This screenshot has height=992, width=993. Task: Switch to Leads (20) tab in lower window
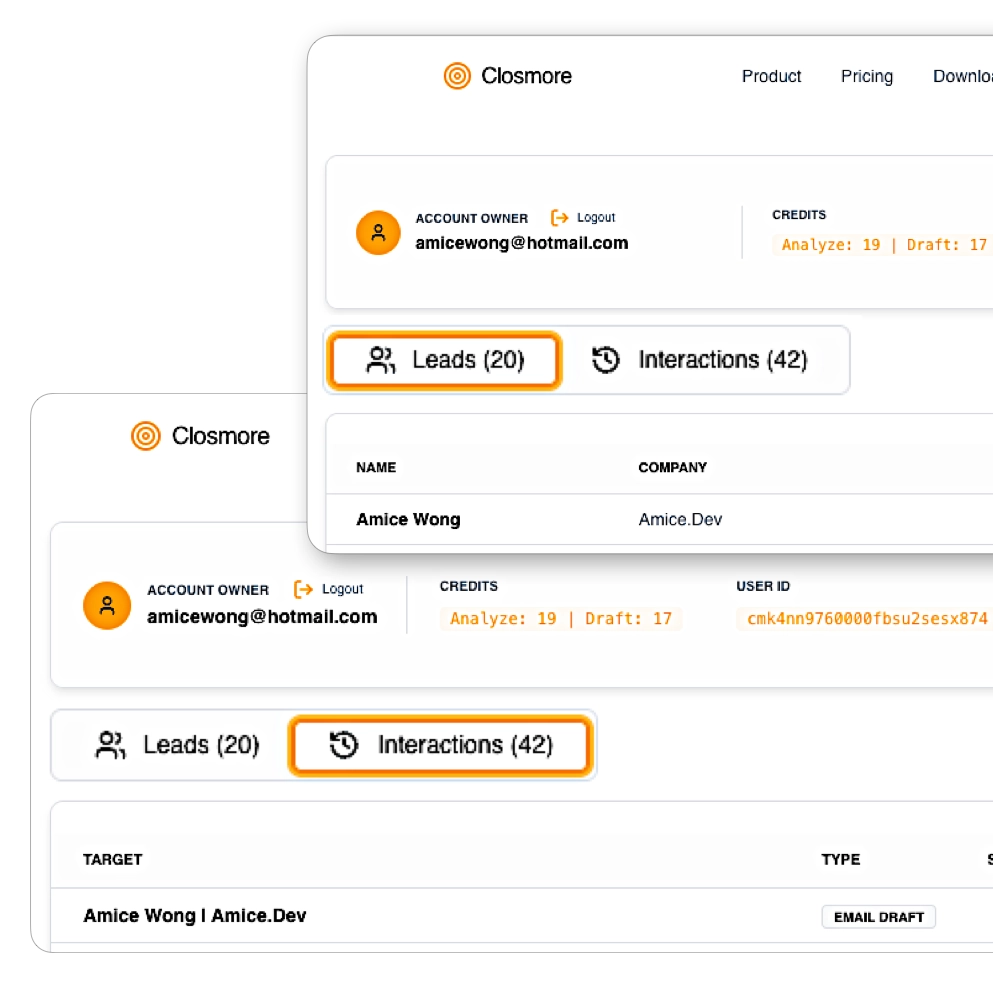coord(177,745)
